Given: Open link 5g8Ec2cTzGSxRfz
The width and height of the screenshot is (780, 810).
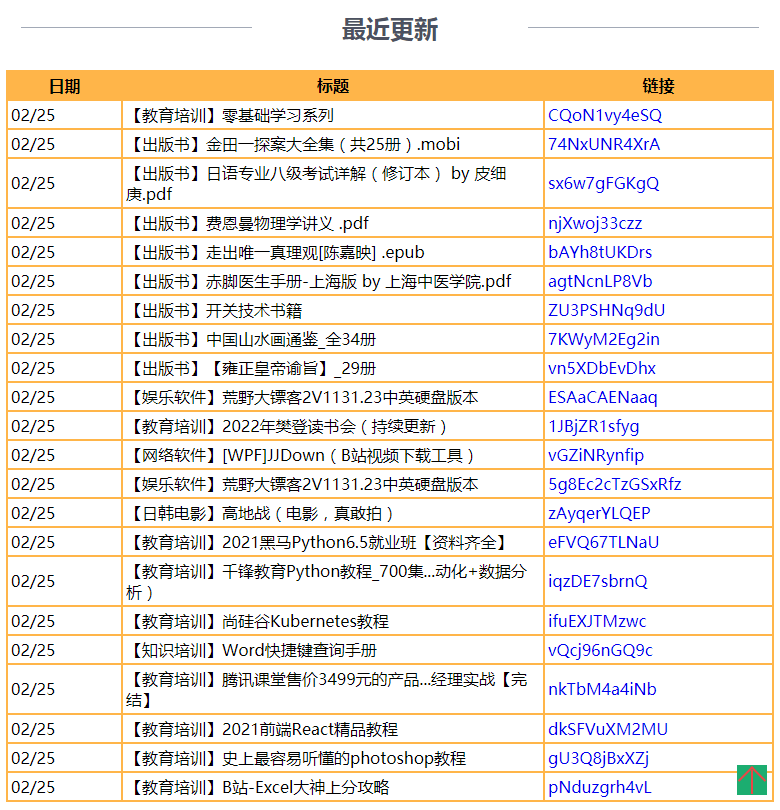Looking at the screenshot, I should pos(615,484).
